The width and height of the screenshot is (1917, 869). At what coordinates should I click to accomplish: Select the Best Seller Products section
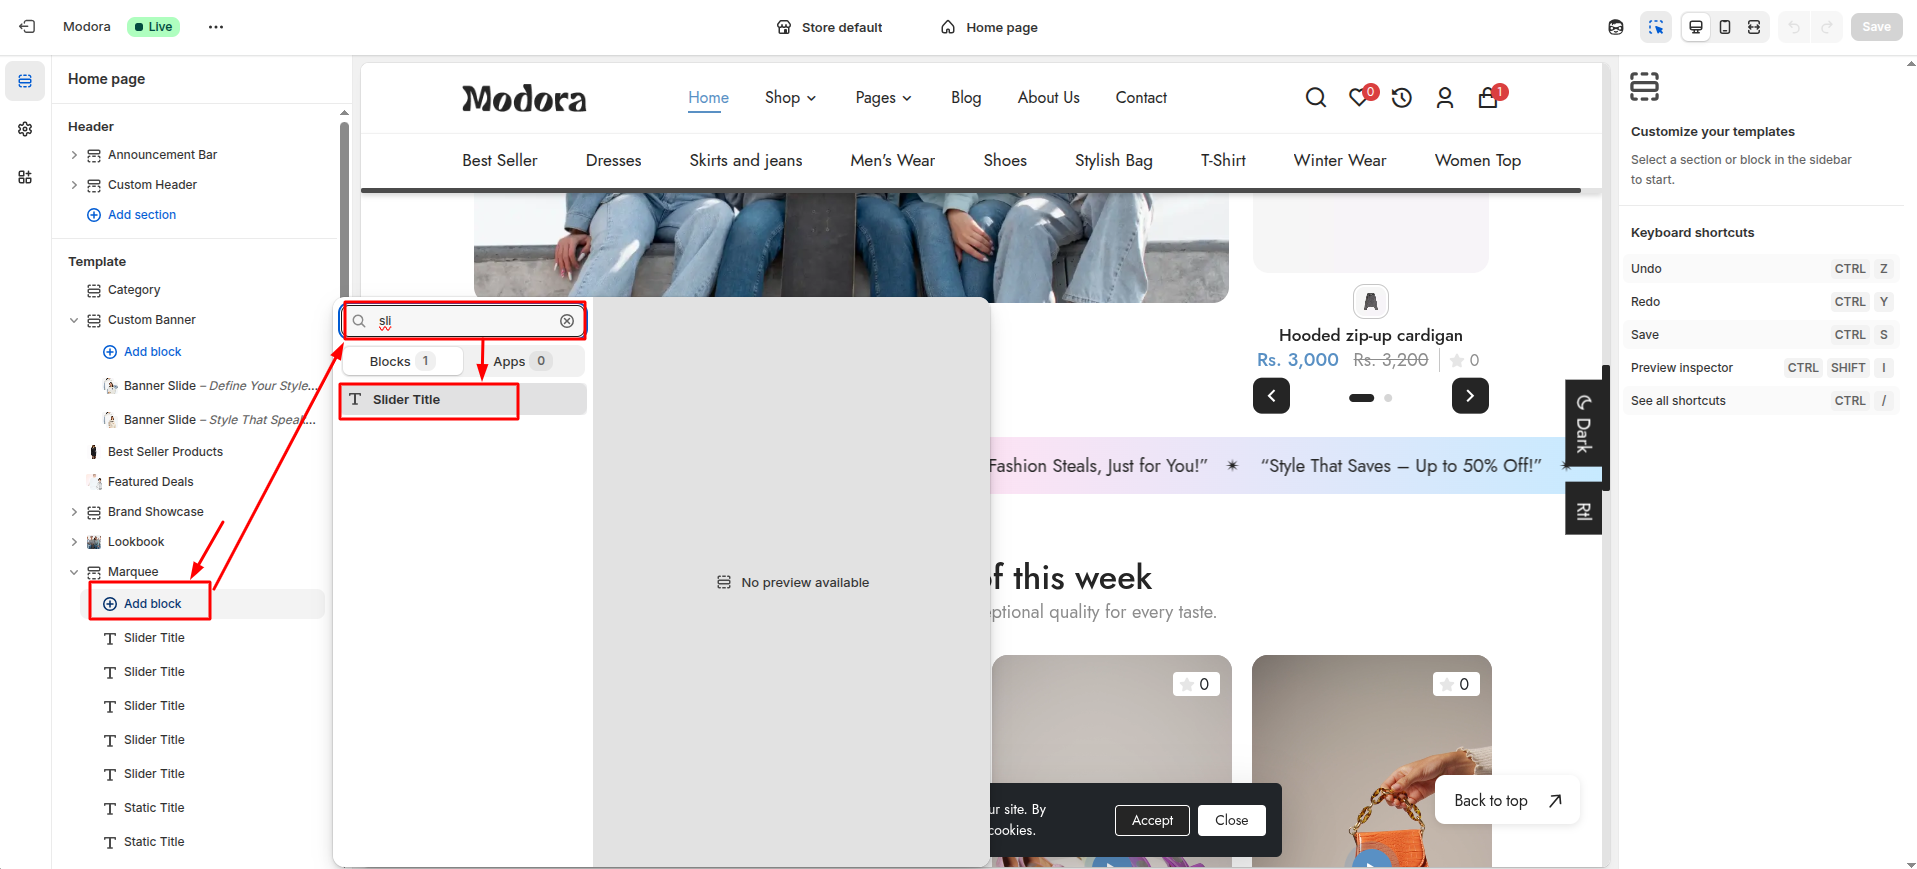point(165,452)
